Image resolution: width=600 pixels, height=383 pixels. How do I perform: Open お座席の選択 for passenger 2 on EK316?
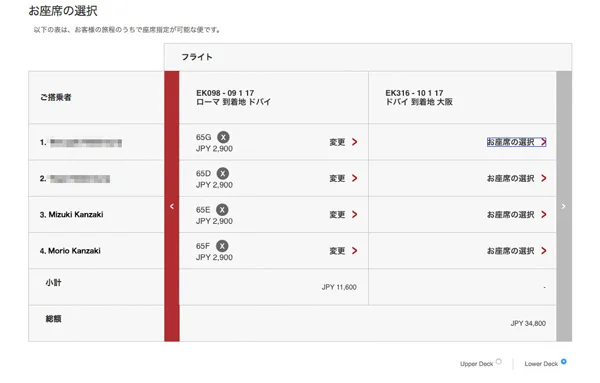point(516,178)
